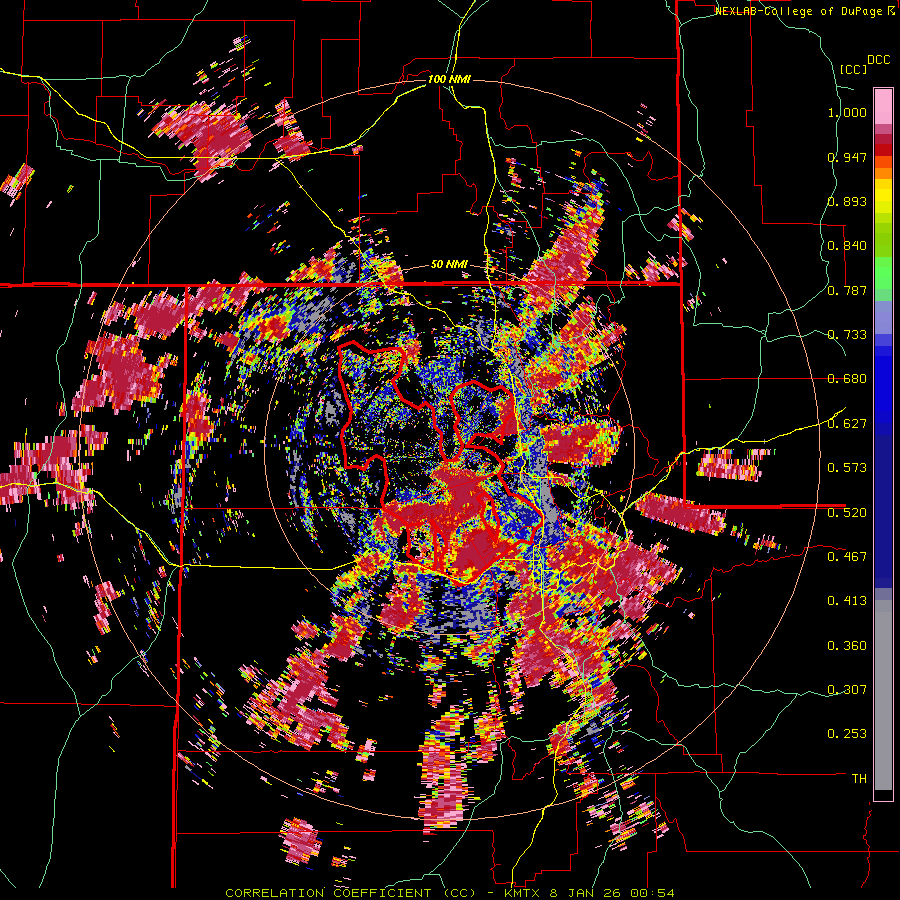Select the 0.520 scale value

coord(847,512)
